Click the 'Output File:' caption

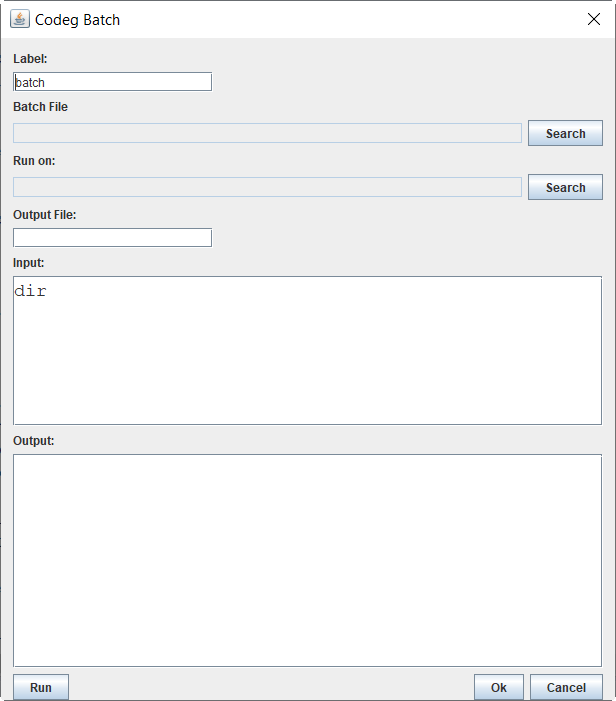coord(45,215)
